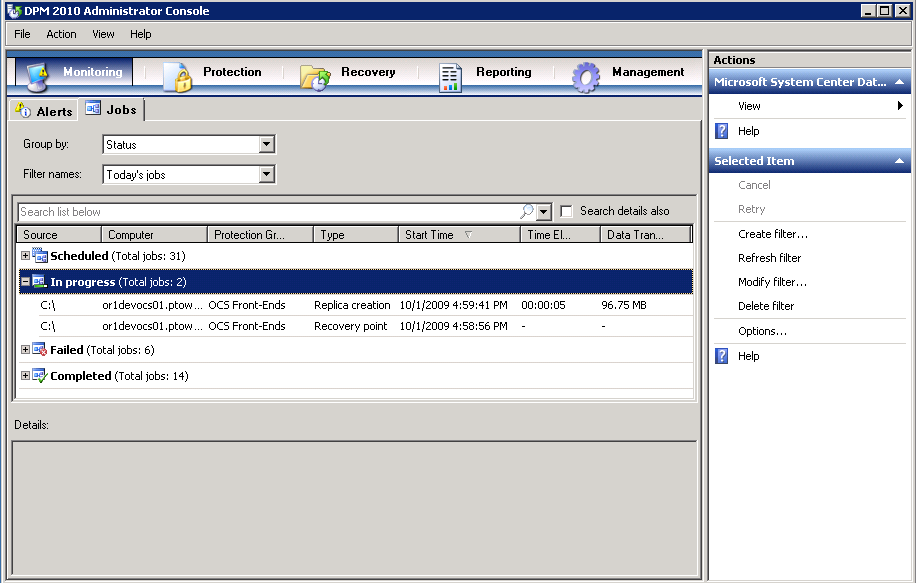Click Retry in Selected Item actions
This screenshot has width=916, height=583.
(751, 209)
